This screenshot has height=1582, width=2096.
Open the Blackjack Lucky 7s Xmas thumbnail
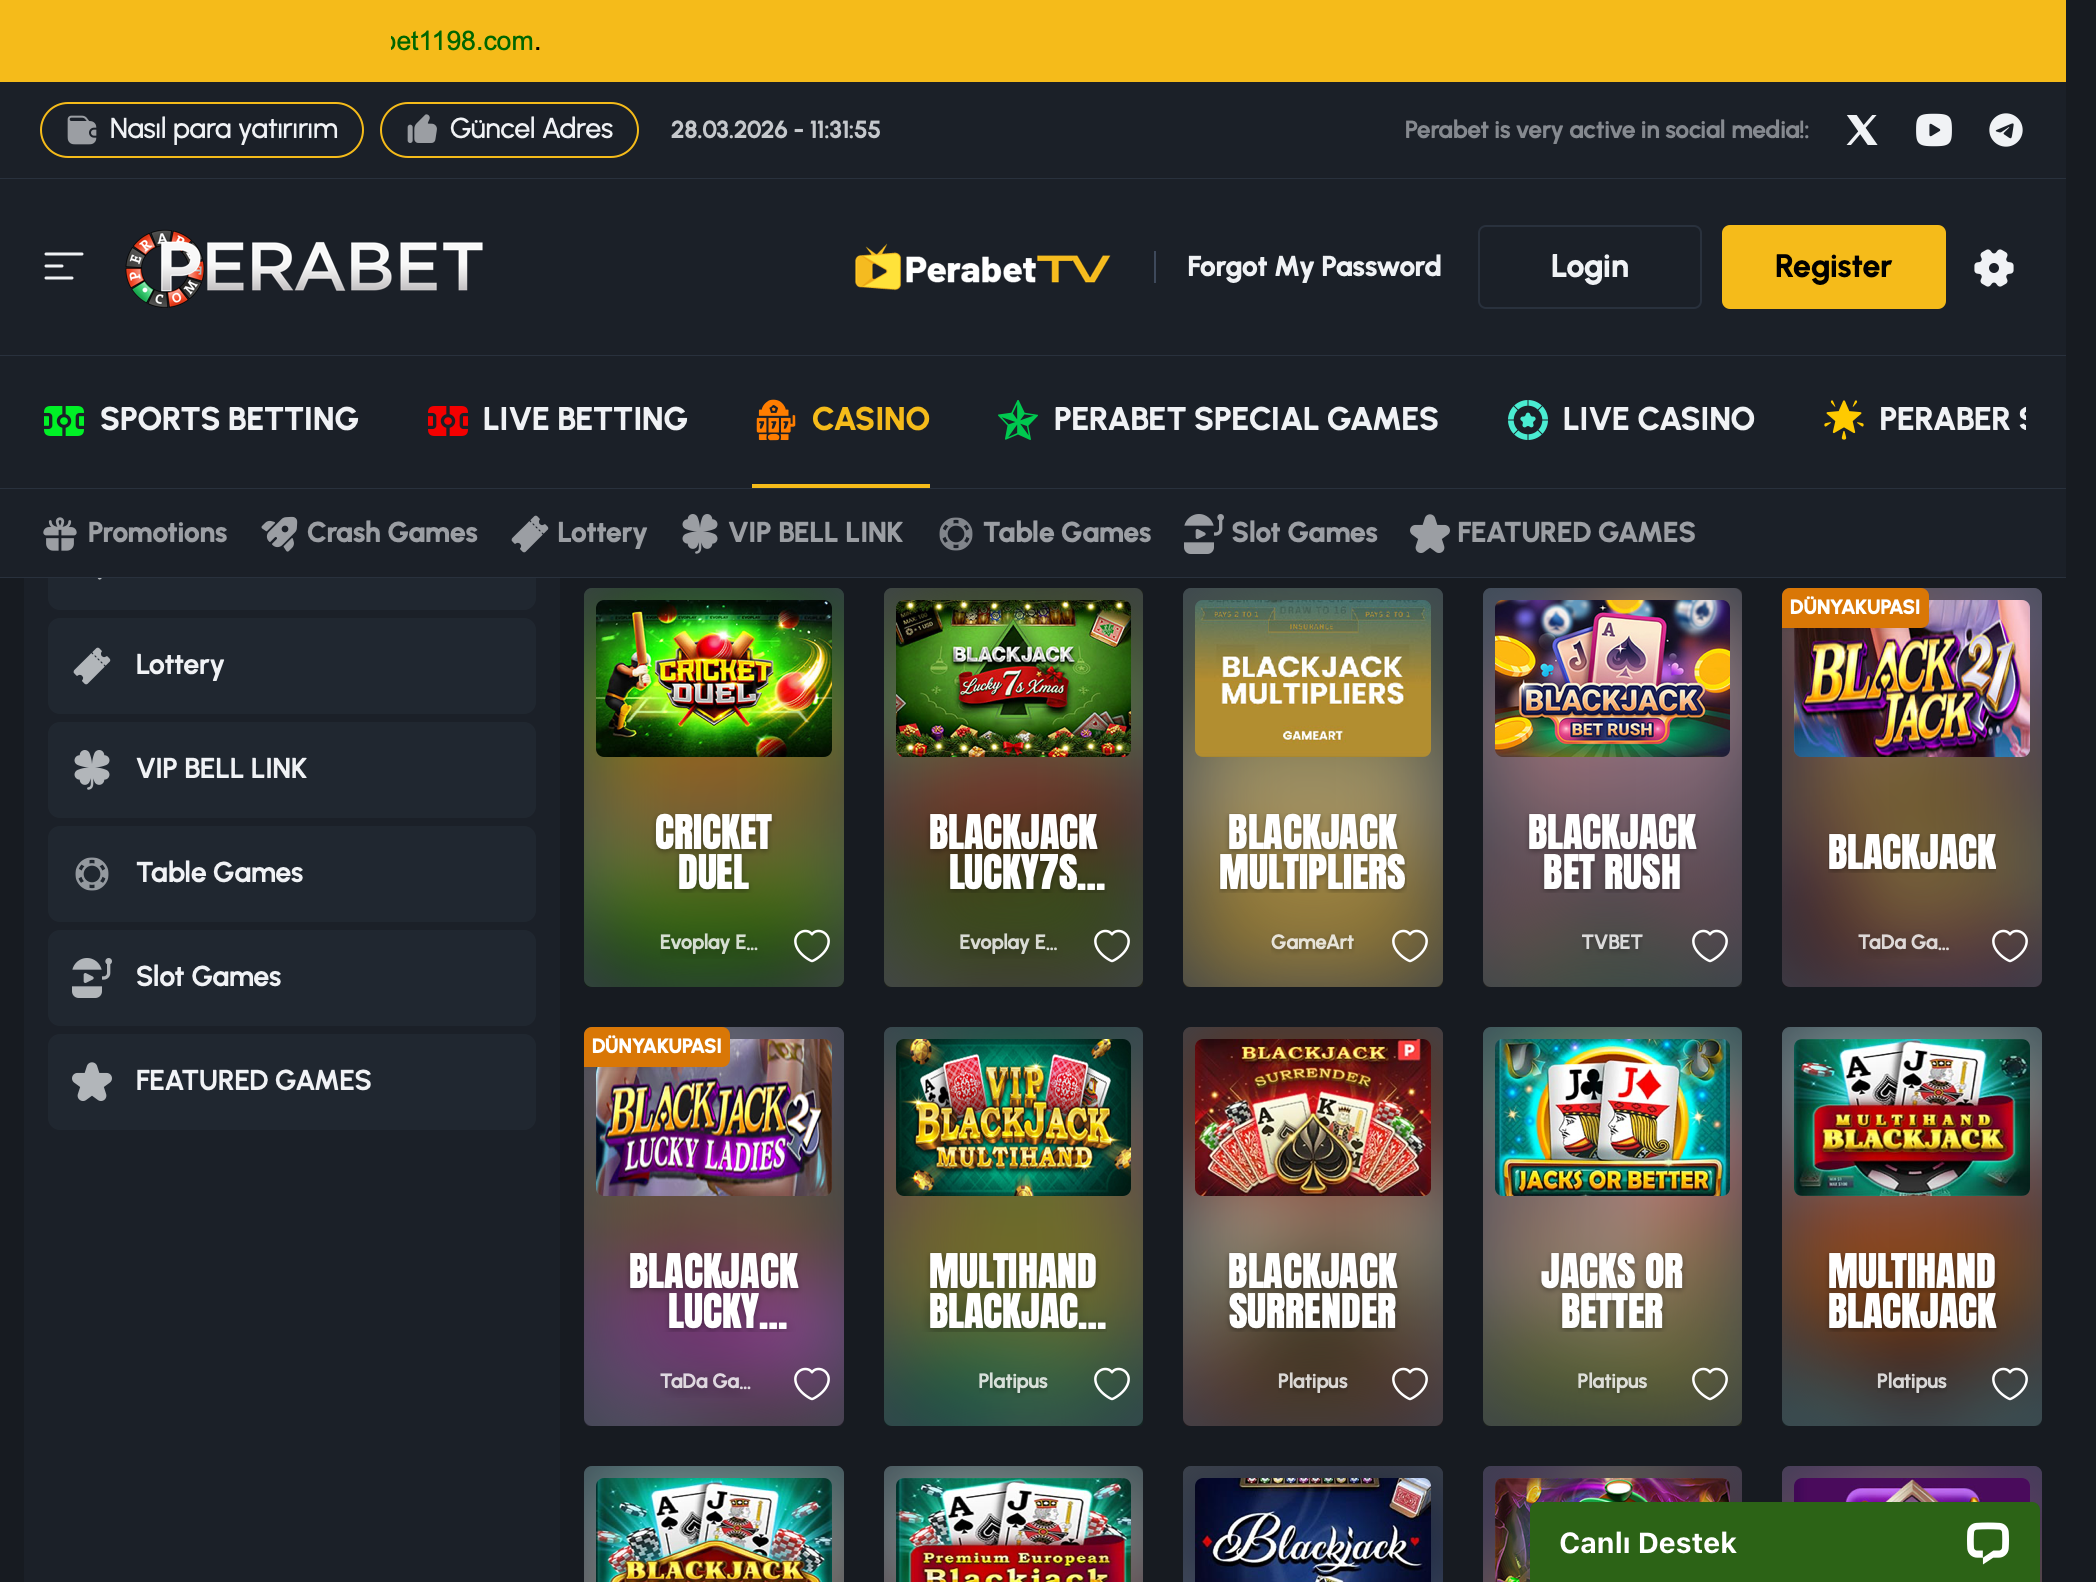pyautogui.click(x=1013, y=678)
